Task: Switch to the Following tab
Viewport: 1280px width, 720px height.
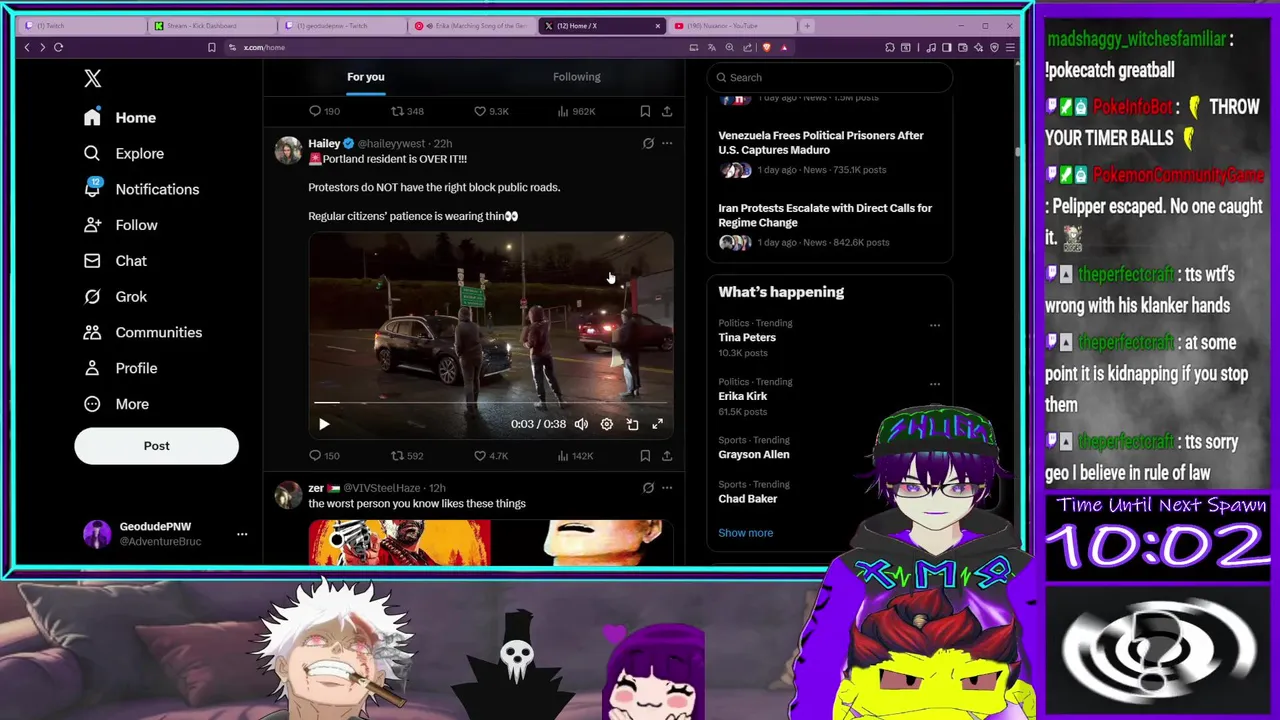Action: pyautogui.click(x=577, y=77)
